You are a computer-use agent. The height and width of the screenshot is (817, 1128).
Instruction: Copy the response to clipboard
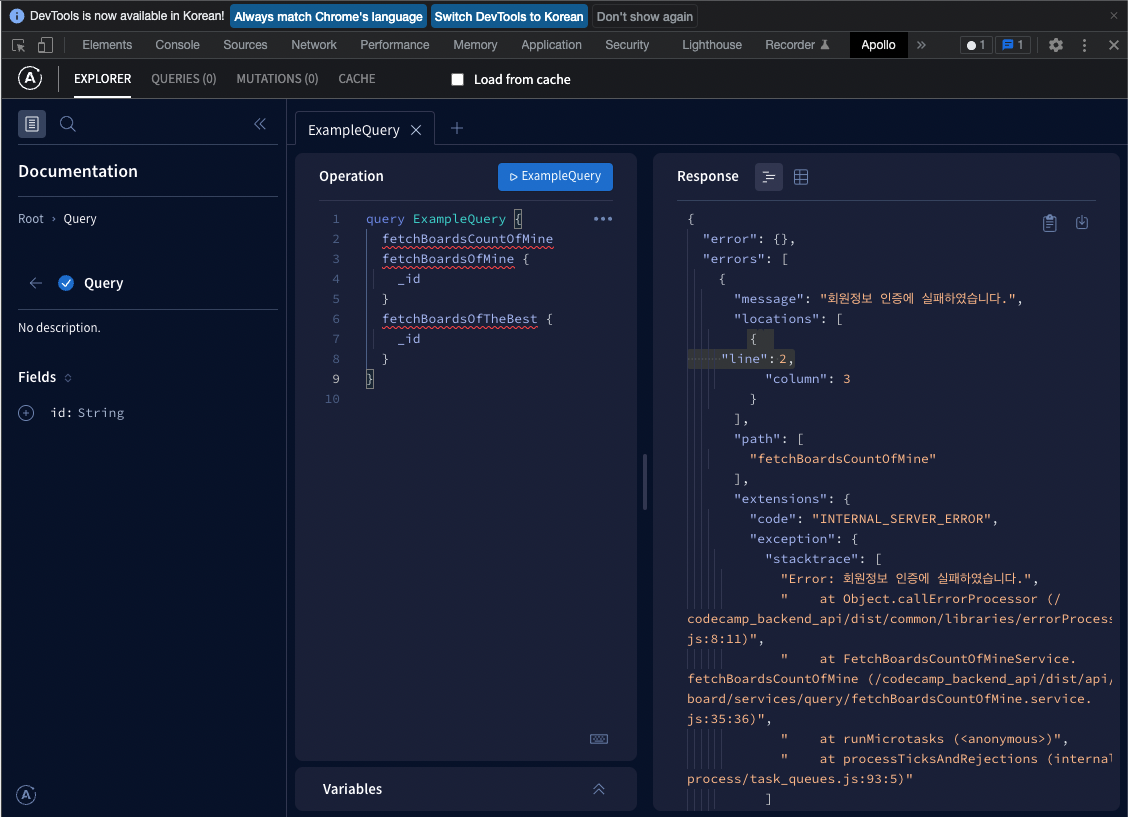coord(1049,223)
